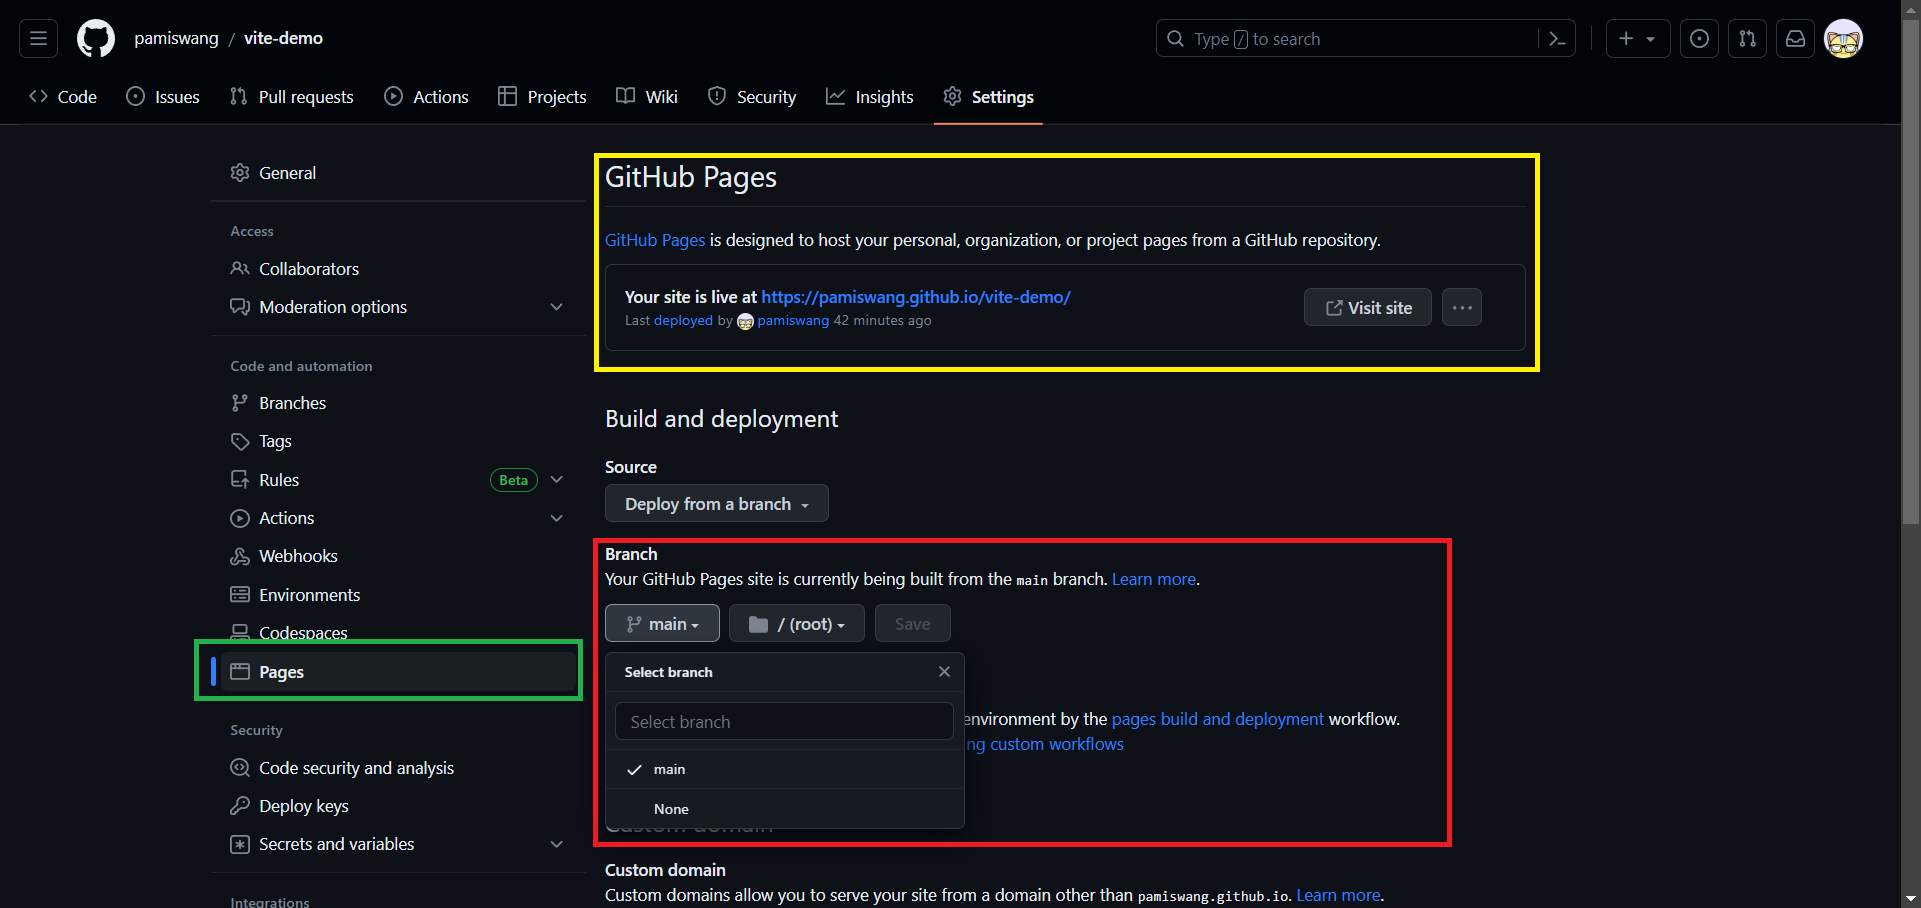The image size is (1921, 908).
Task: Open Code security and analysis
Action: tap(398, 768)
